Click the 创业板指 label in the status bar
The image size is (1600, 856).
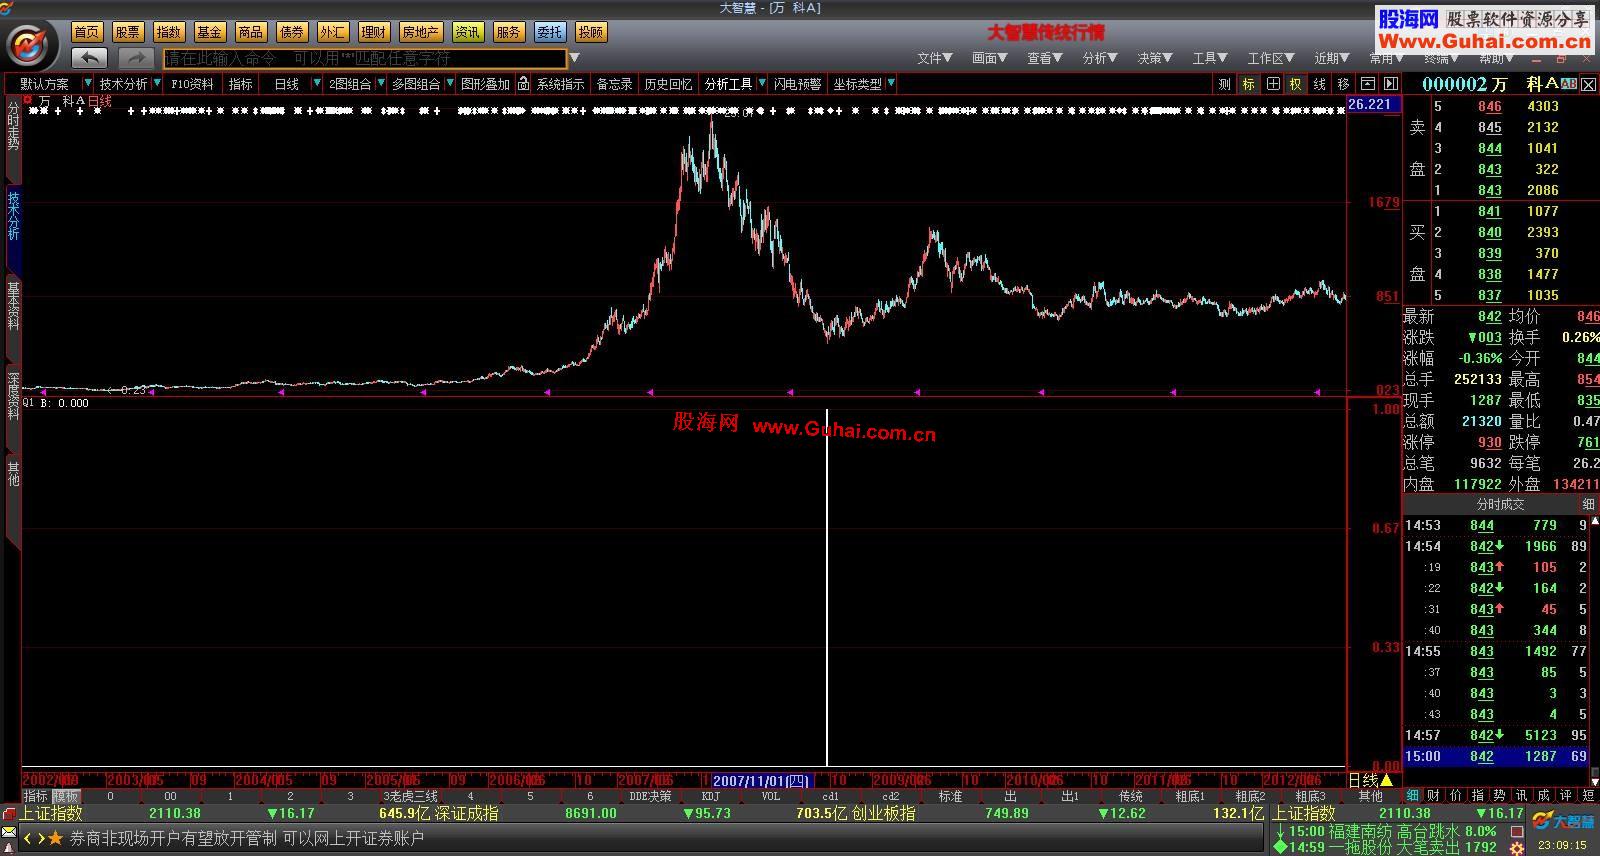[x=883, y=813]
